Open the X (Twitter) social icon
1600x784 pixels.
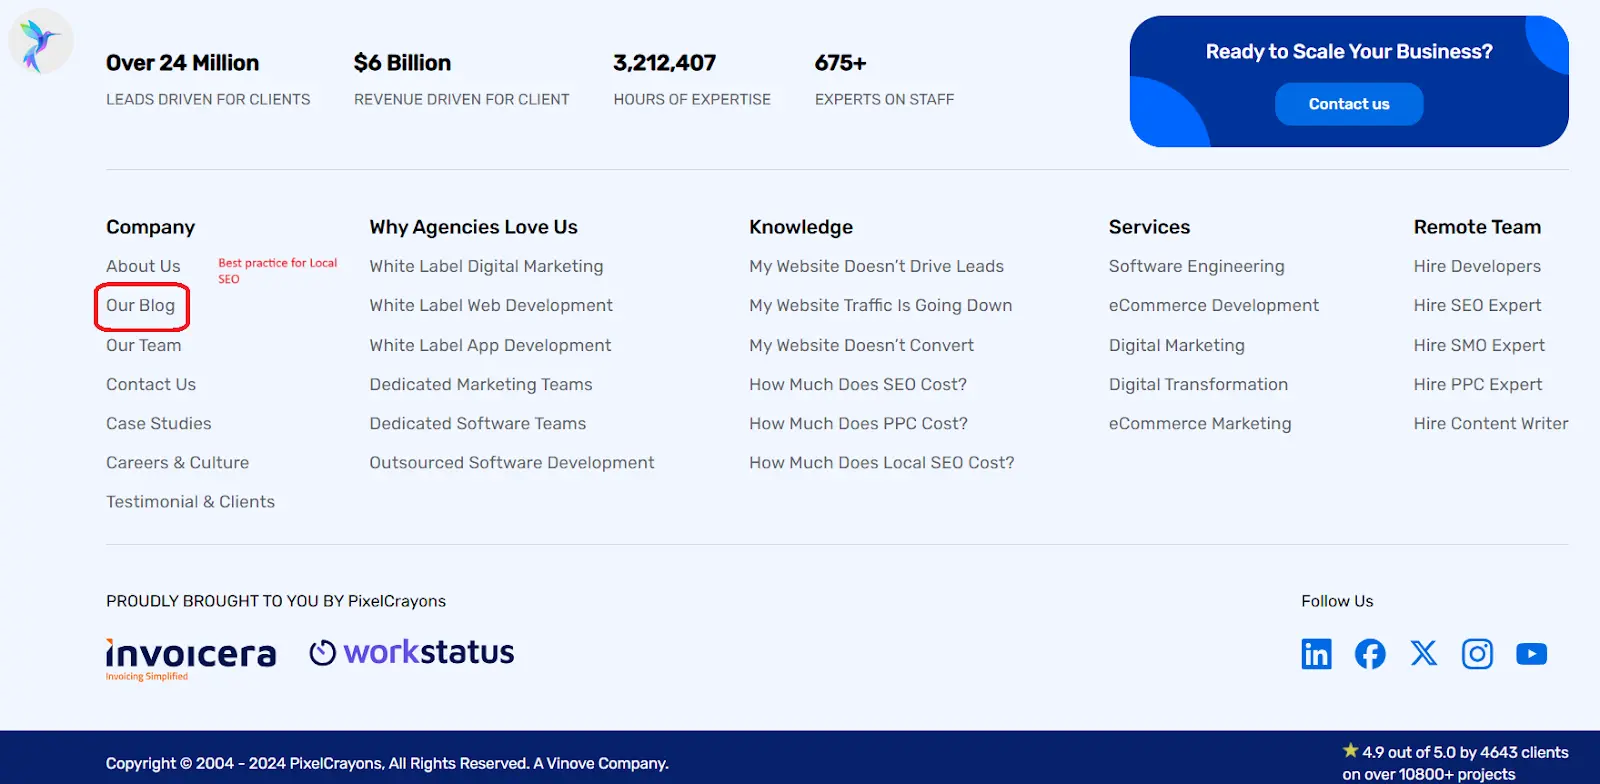coord(1423,654)
